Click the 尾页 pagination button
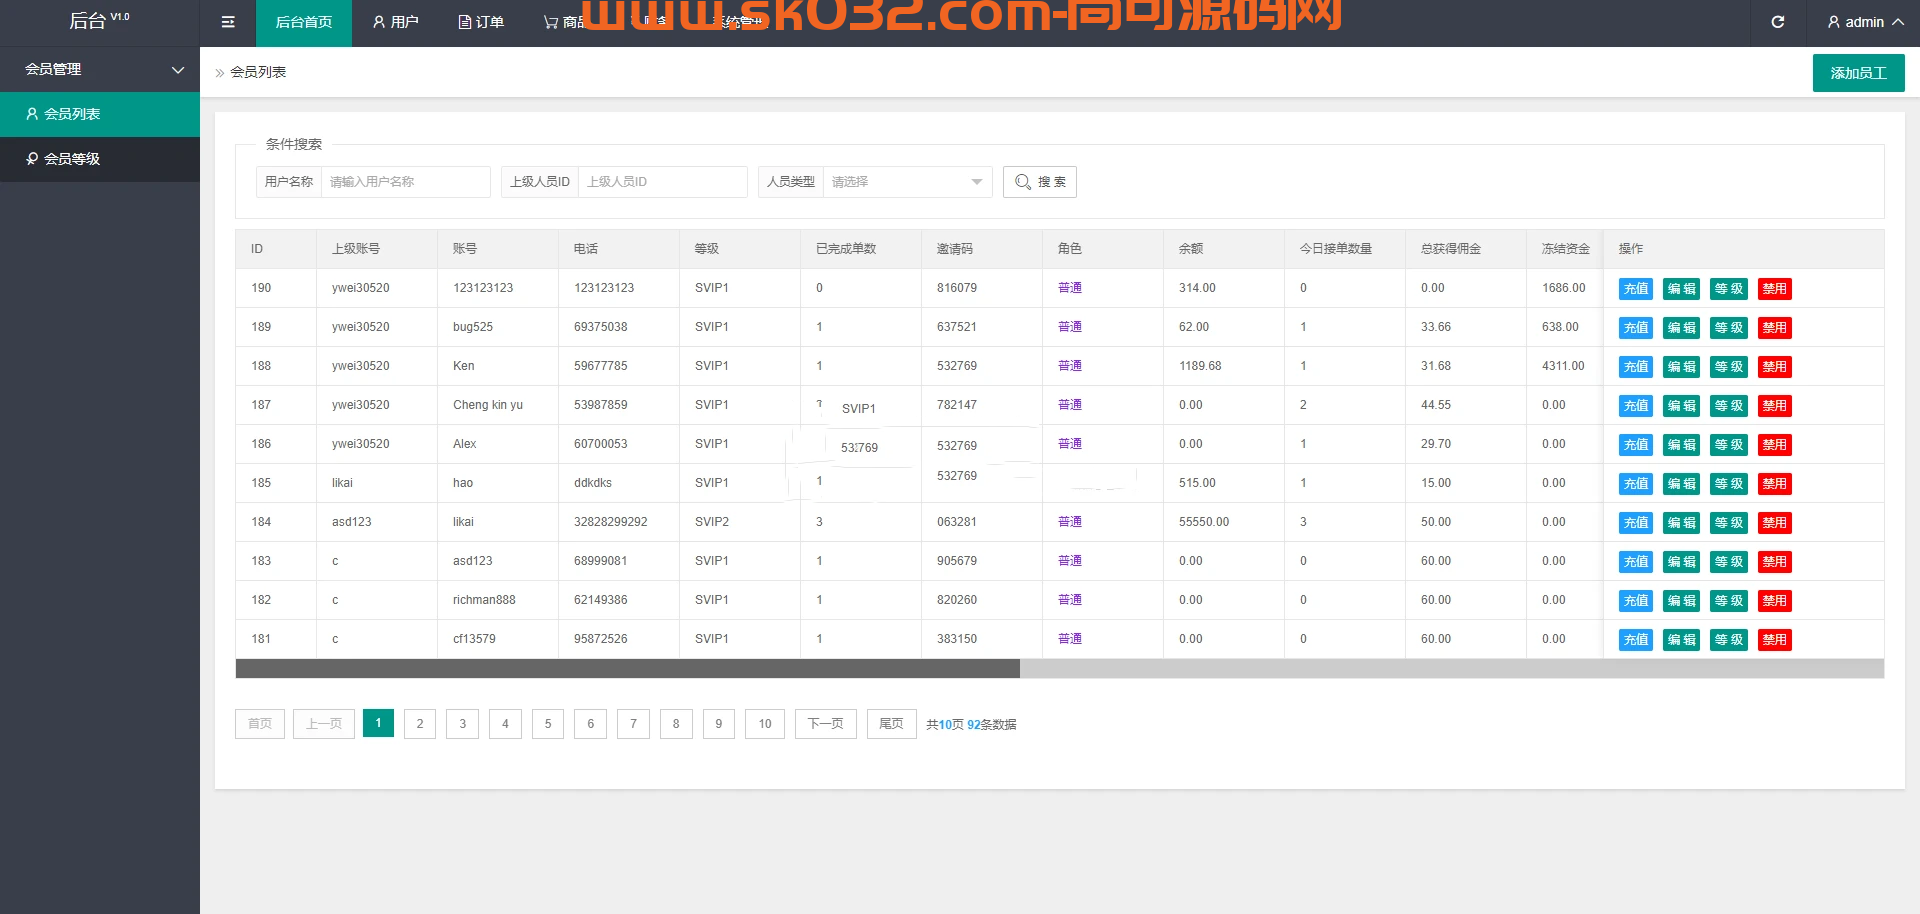The height and width of the screenshot is (914, 1920). point(891,724)
